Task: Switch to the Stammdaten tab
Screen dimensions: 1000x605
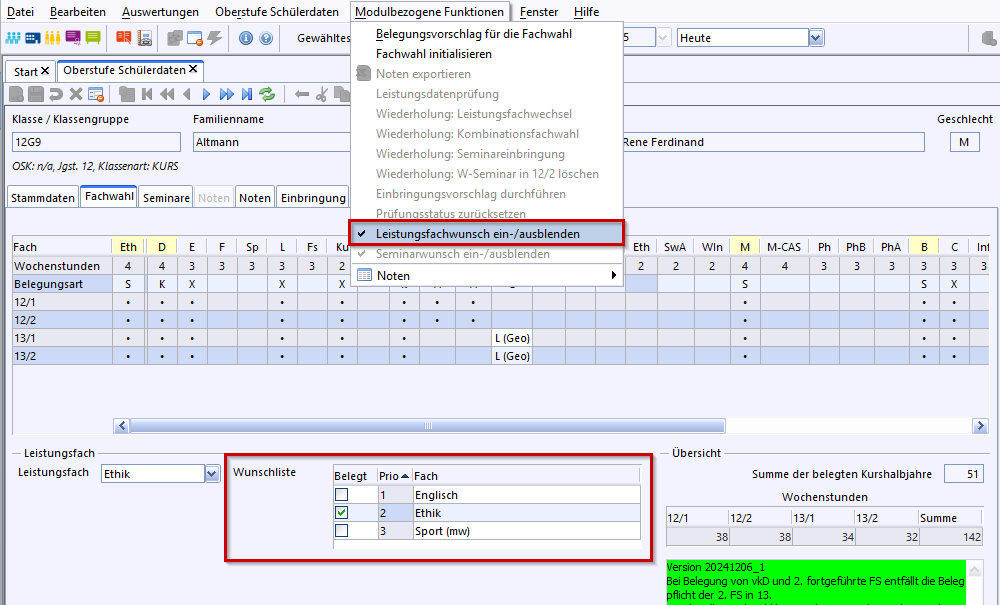Action: pyautogui.click(x=43, y=198)
